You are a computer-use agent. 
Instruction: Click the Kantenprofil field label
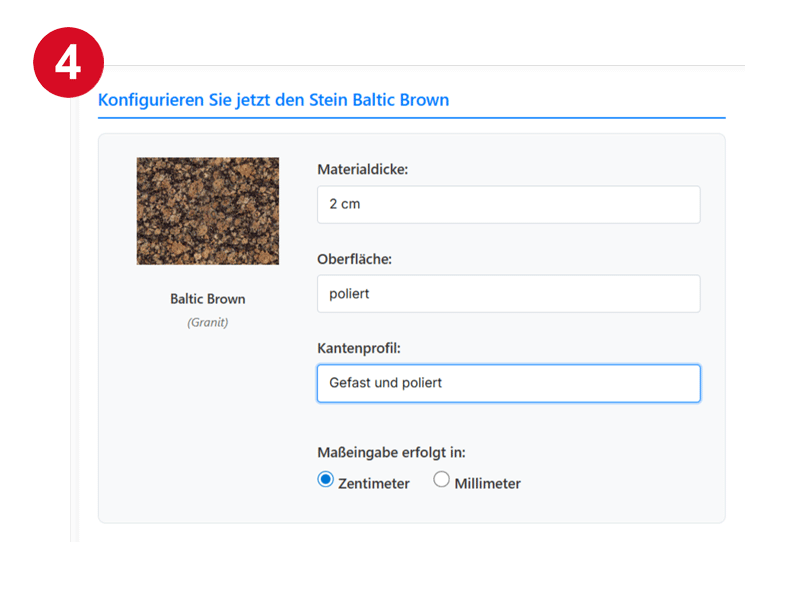pyautogui.click(x=358, y=348)
